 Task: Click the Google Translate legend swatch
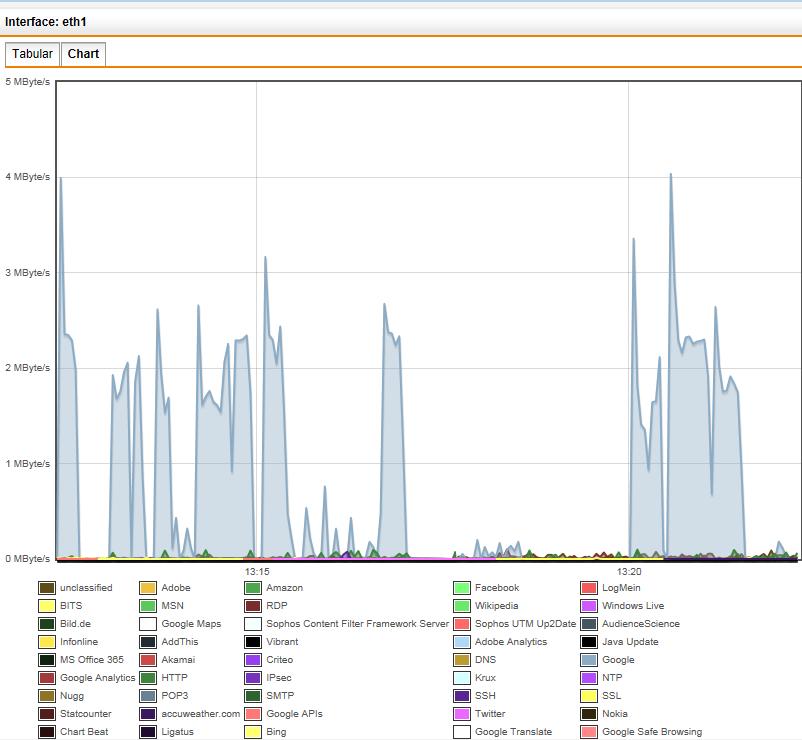[461, 732]
